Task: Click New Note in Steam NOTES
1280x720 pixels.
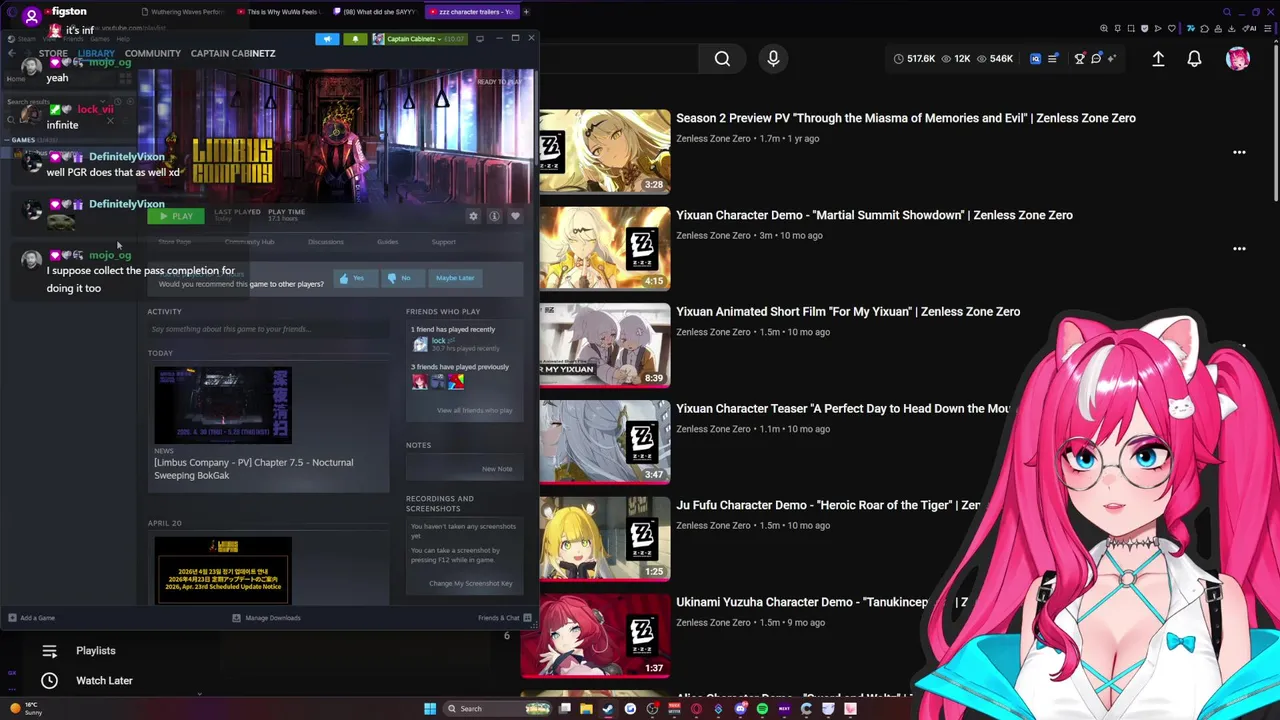Action: coord(497,468)
